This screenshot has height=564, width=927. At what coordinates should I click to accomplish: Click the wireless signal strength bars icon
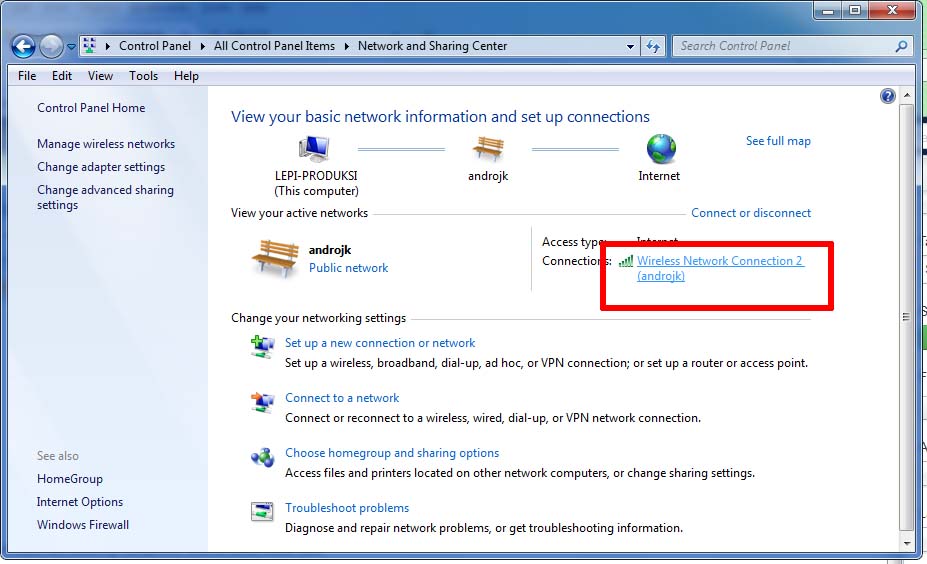[625, 261]
